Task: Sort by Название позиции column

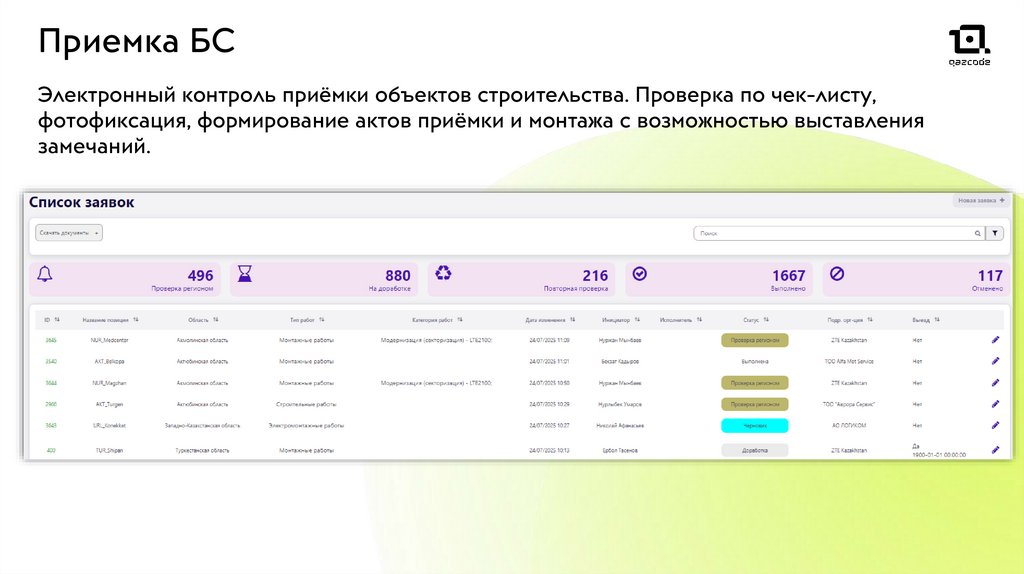Action: (x=136, y=320)
